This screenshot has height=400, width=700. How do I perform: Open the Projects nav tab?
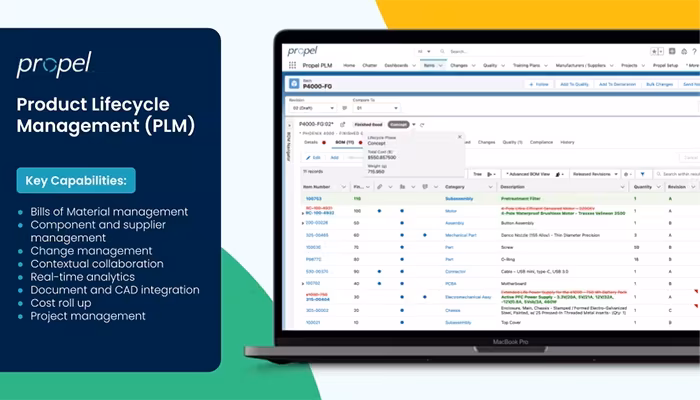629,65
